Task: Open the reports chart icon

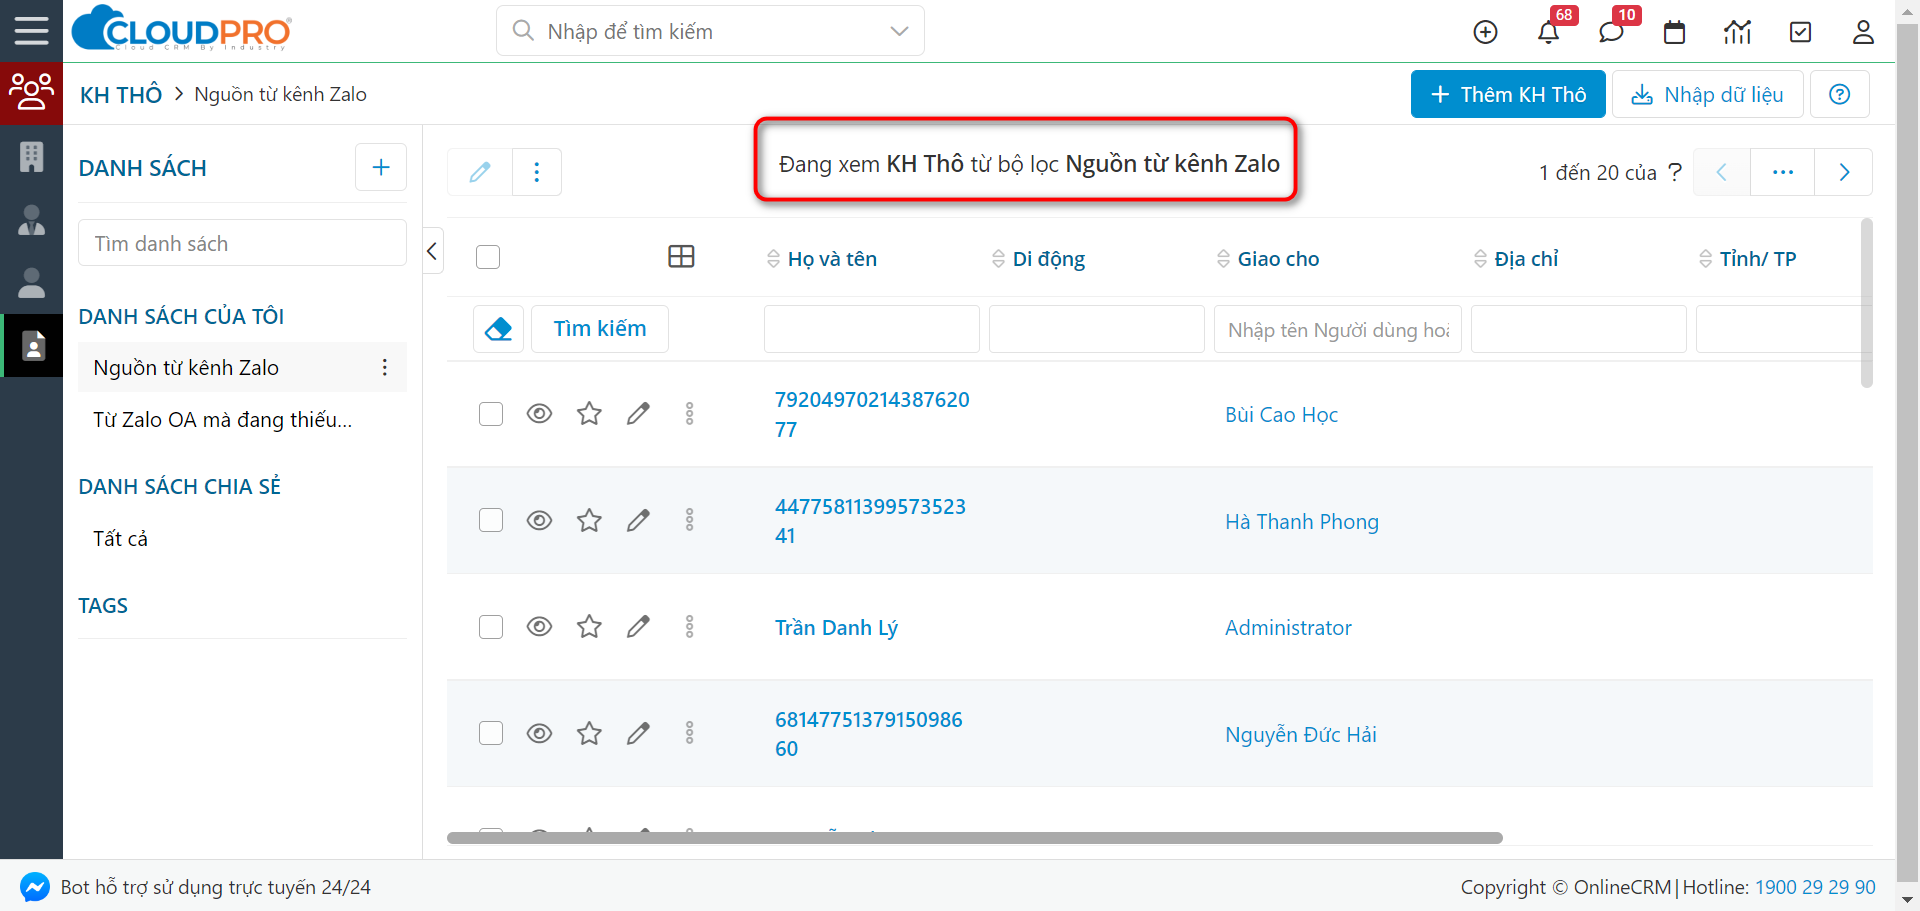Action: click(1737, 32)
